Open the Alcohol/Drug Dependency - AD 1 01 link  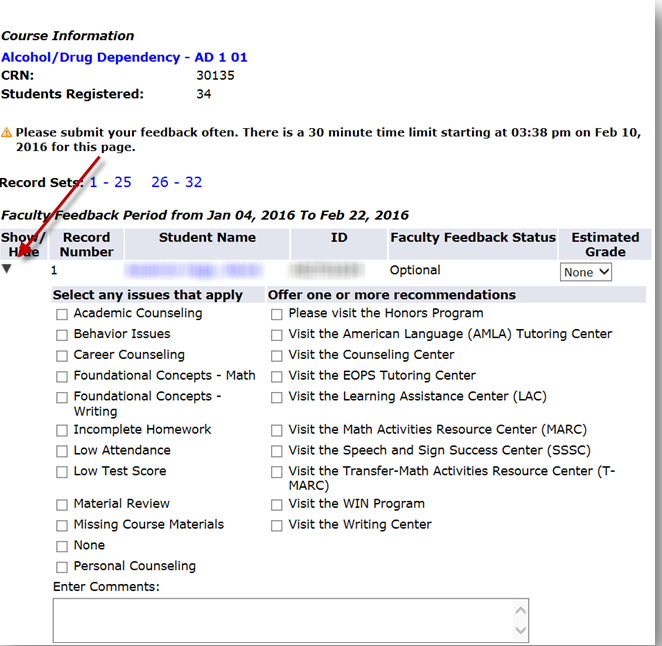coord(124,57)
